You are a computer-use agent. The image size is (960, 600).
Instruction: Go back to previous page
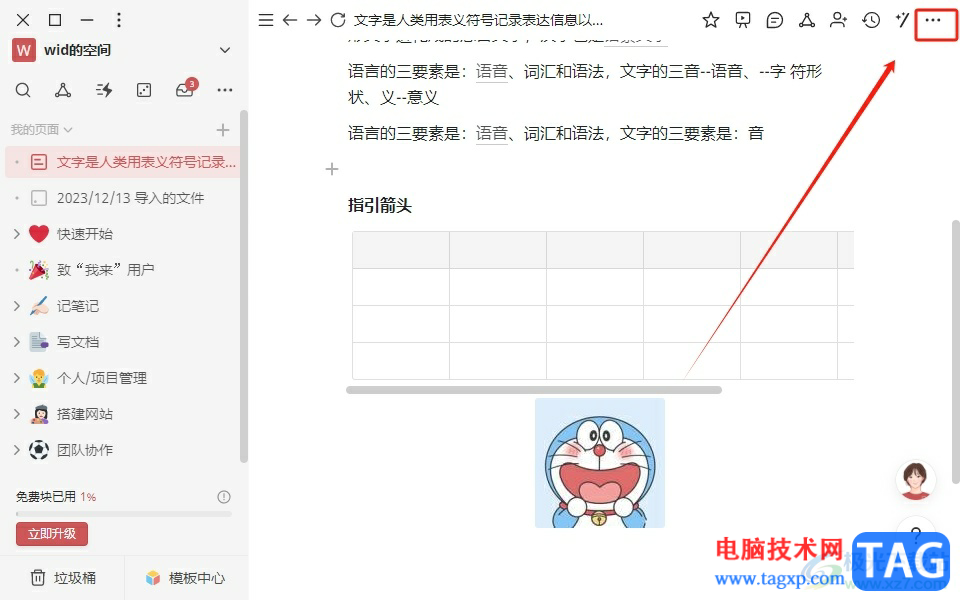point(290,20)
